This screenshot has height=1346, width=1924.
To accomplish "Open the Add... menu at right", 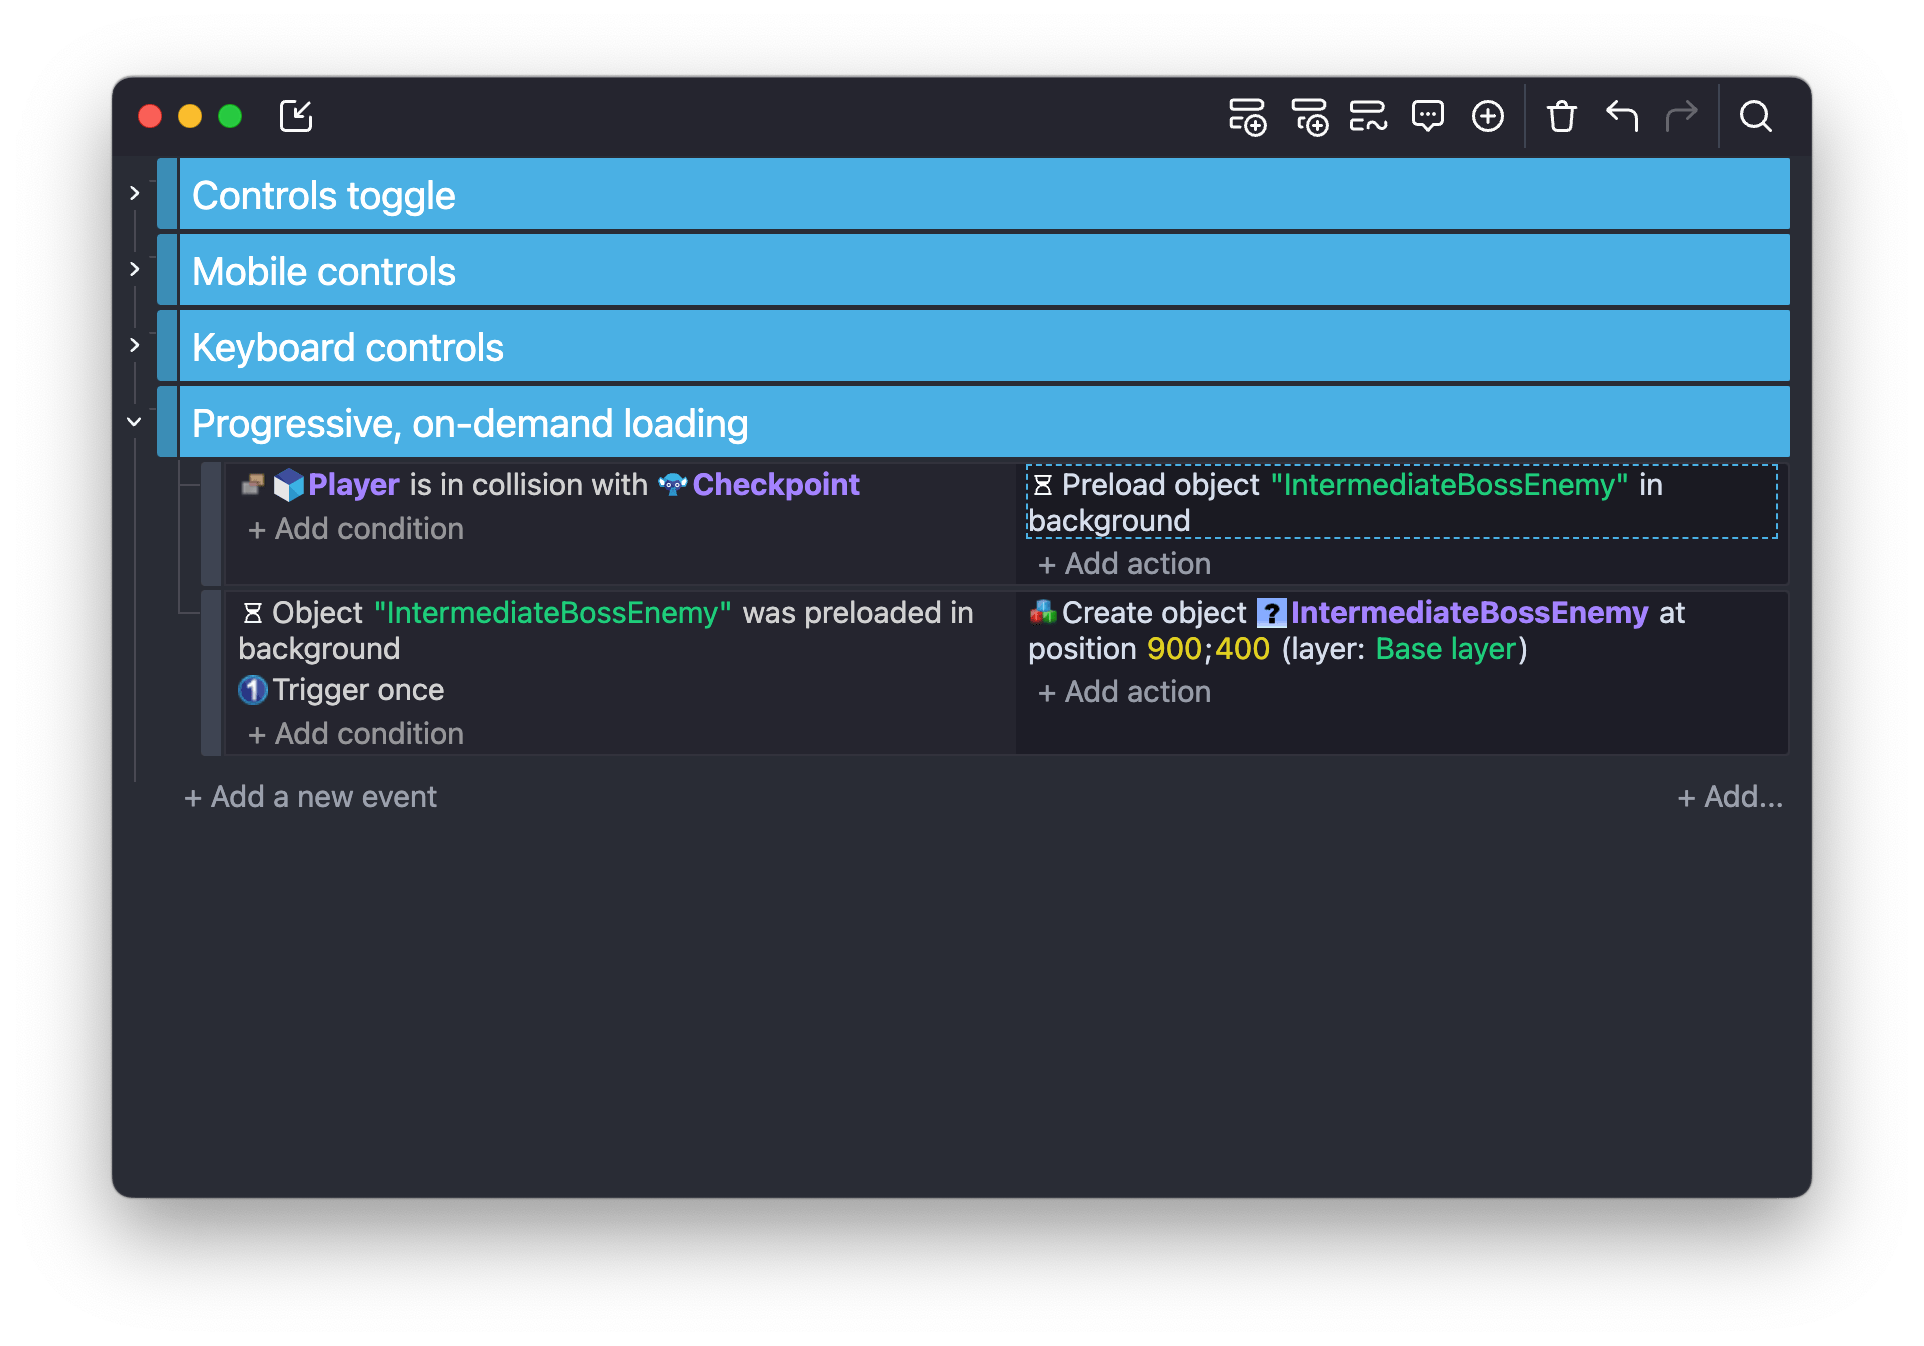I will [1730, 797].
